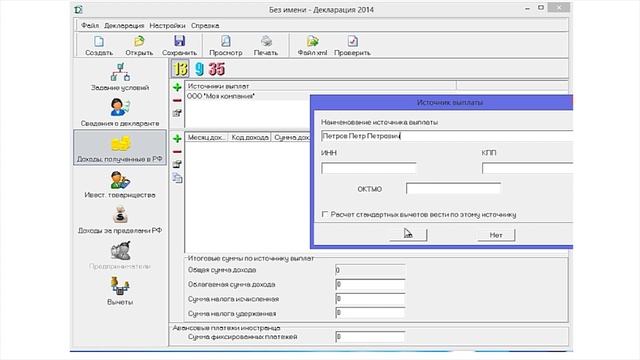Print the declaration with Печать icon

coord(266,46)
